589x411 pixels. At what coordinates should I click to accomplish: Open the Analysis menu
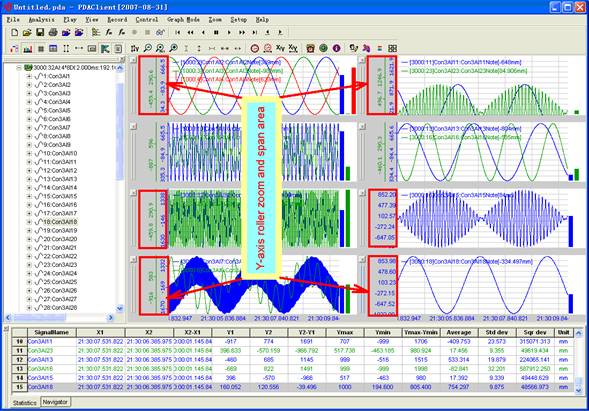click(x=42, y=20)
